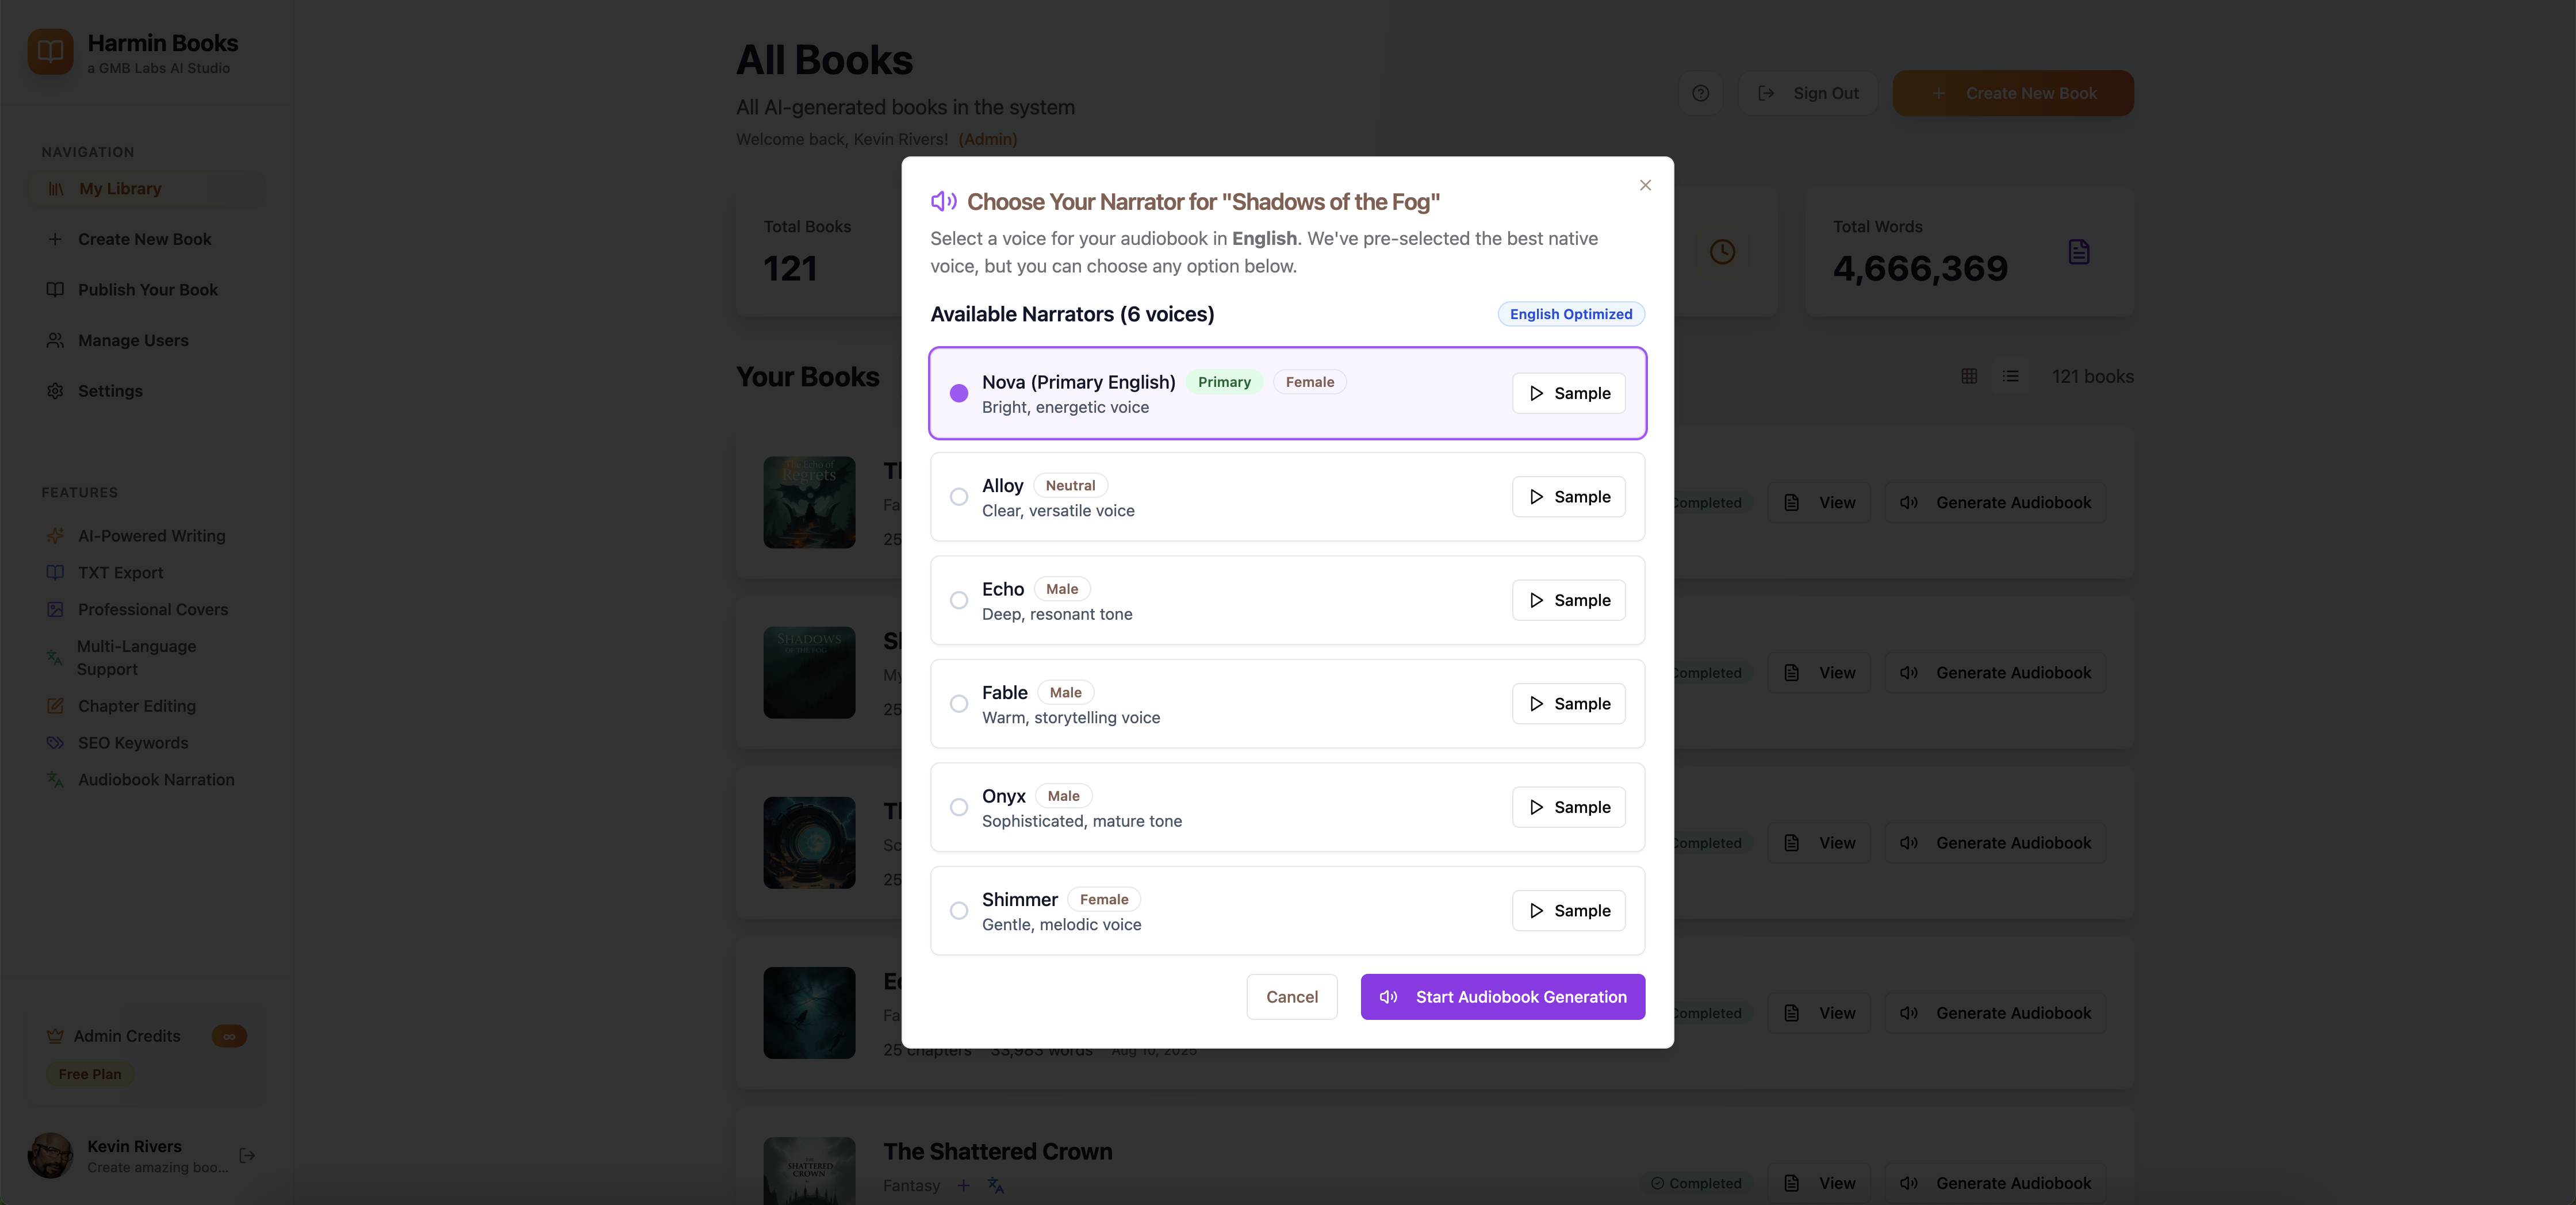Click AI-Powered Writing feature icon
This screenshot has height=1205, width=2576.
(x=55, y=536)
